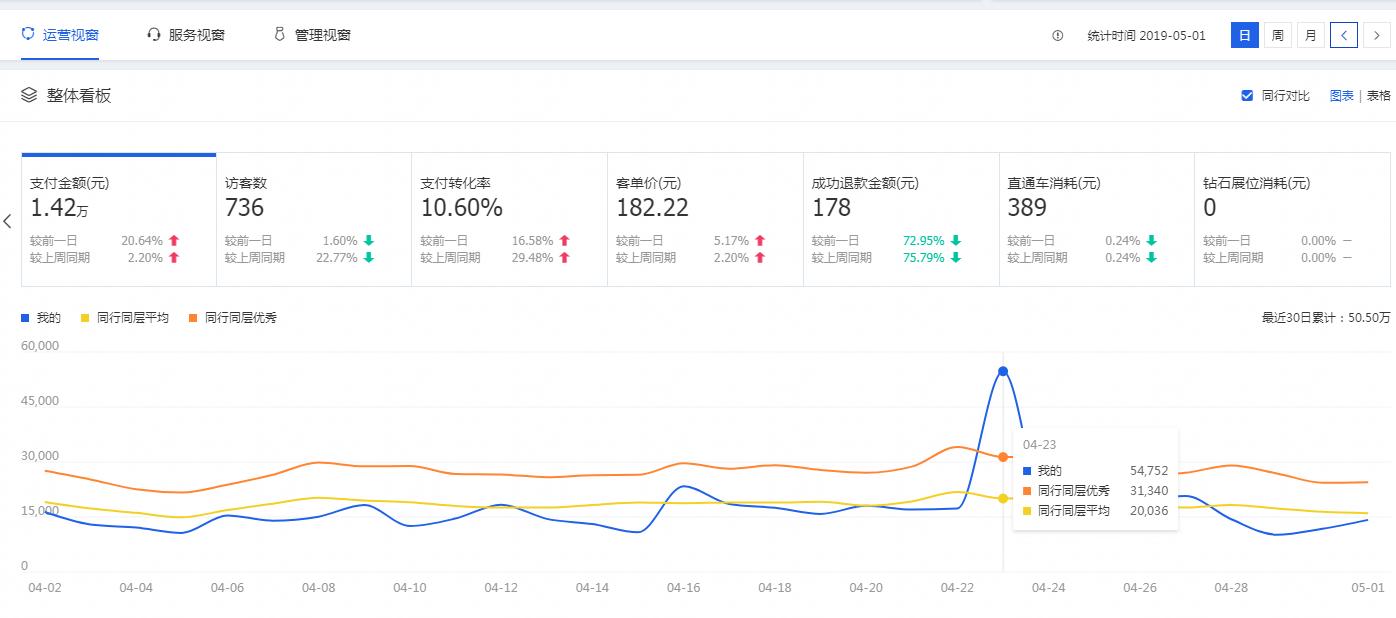
Task: Click the 服务视窗 headset icon
Action: [x=154, y=35]
